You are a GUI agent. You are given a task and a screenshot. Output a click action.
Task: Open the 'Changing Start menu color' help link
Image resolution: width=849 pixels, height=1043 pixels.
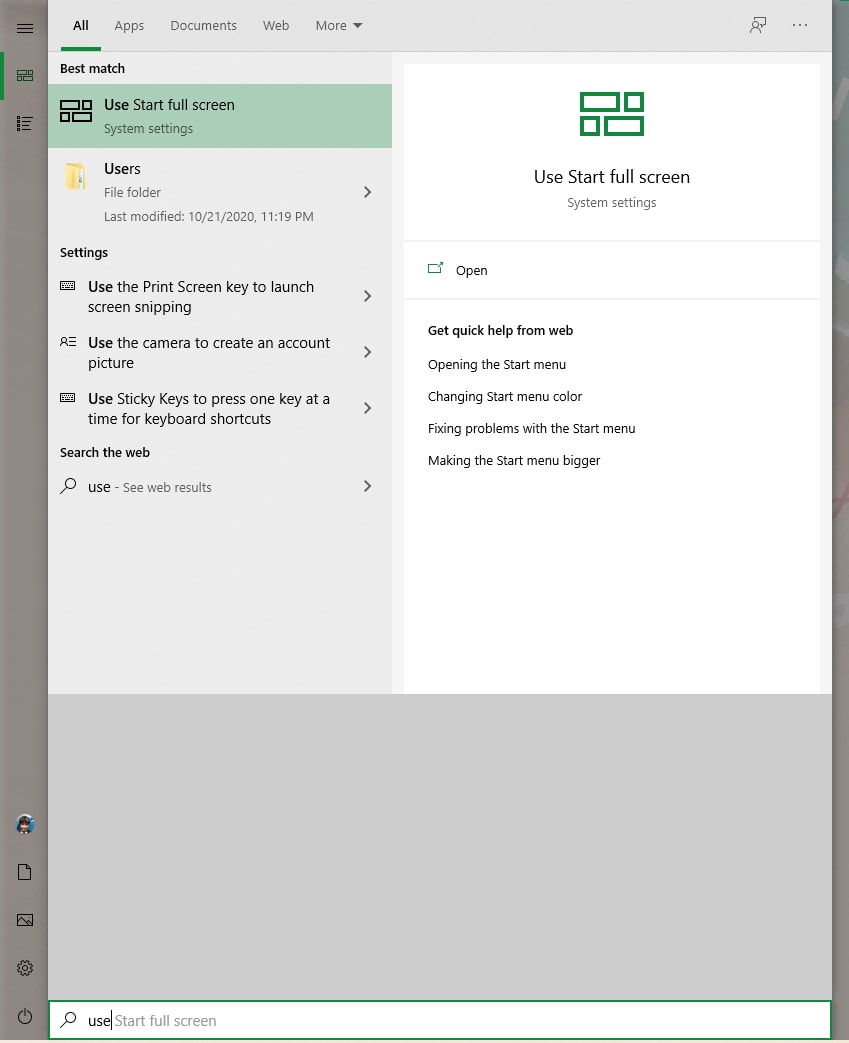[504, 396]
